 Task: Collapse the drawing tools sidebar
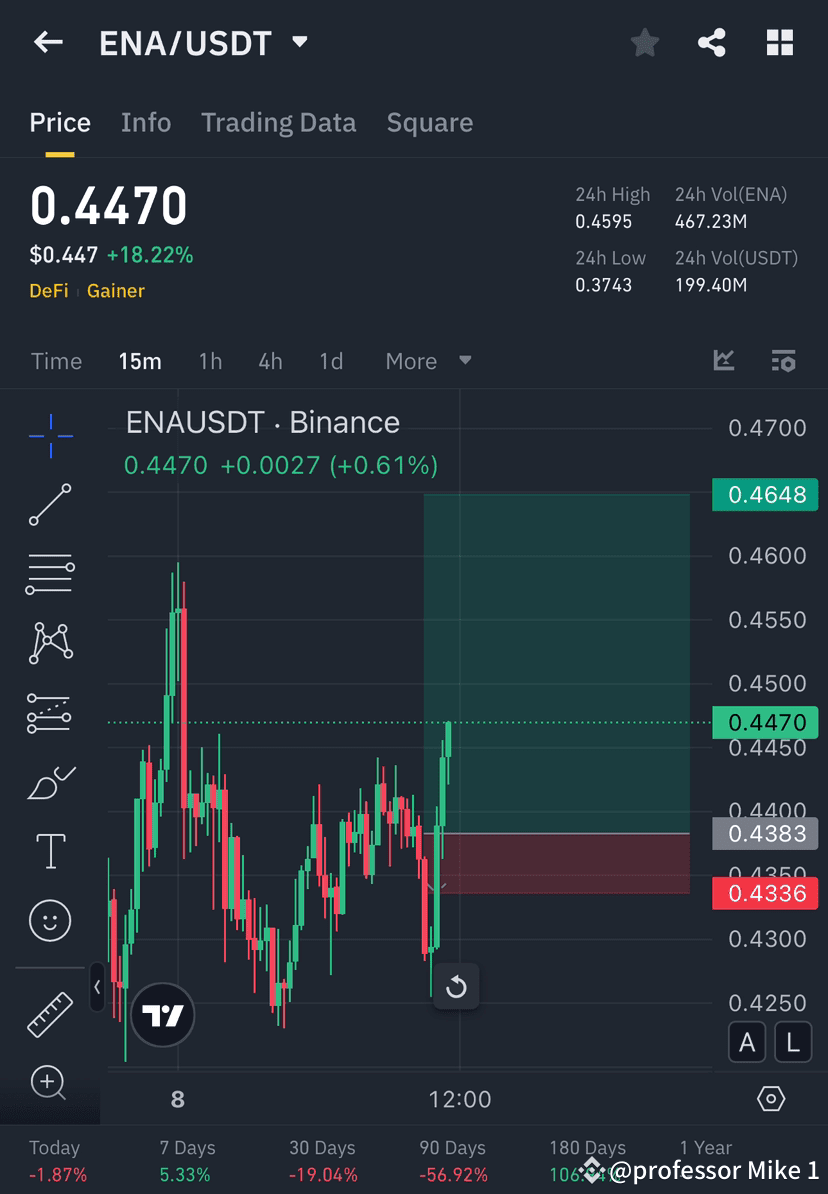(97, 987)
